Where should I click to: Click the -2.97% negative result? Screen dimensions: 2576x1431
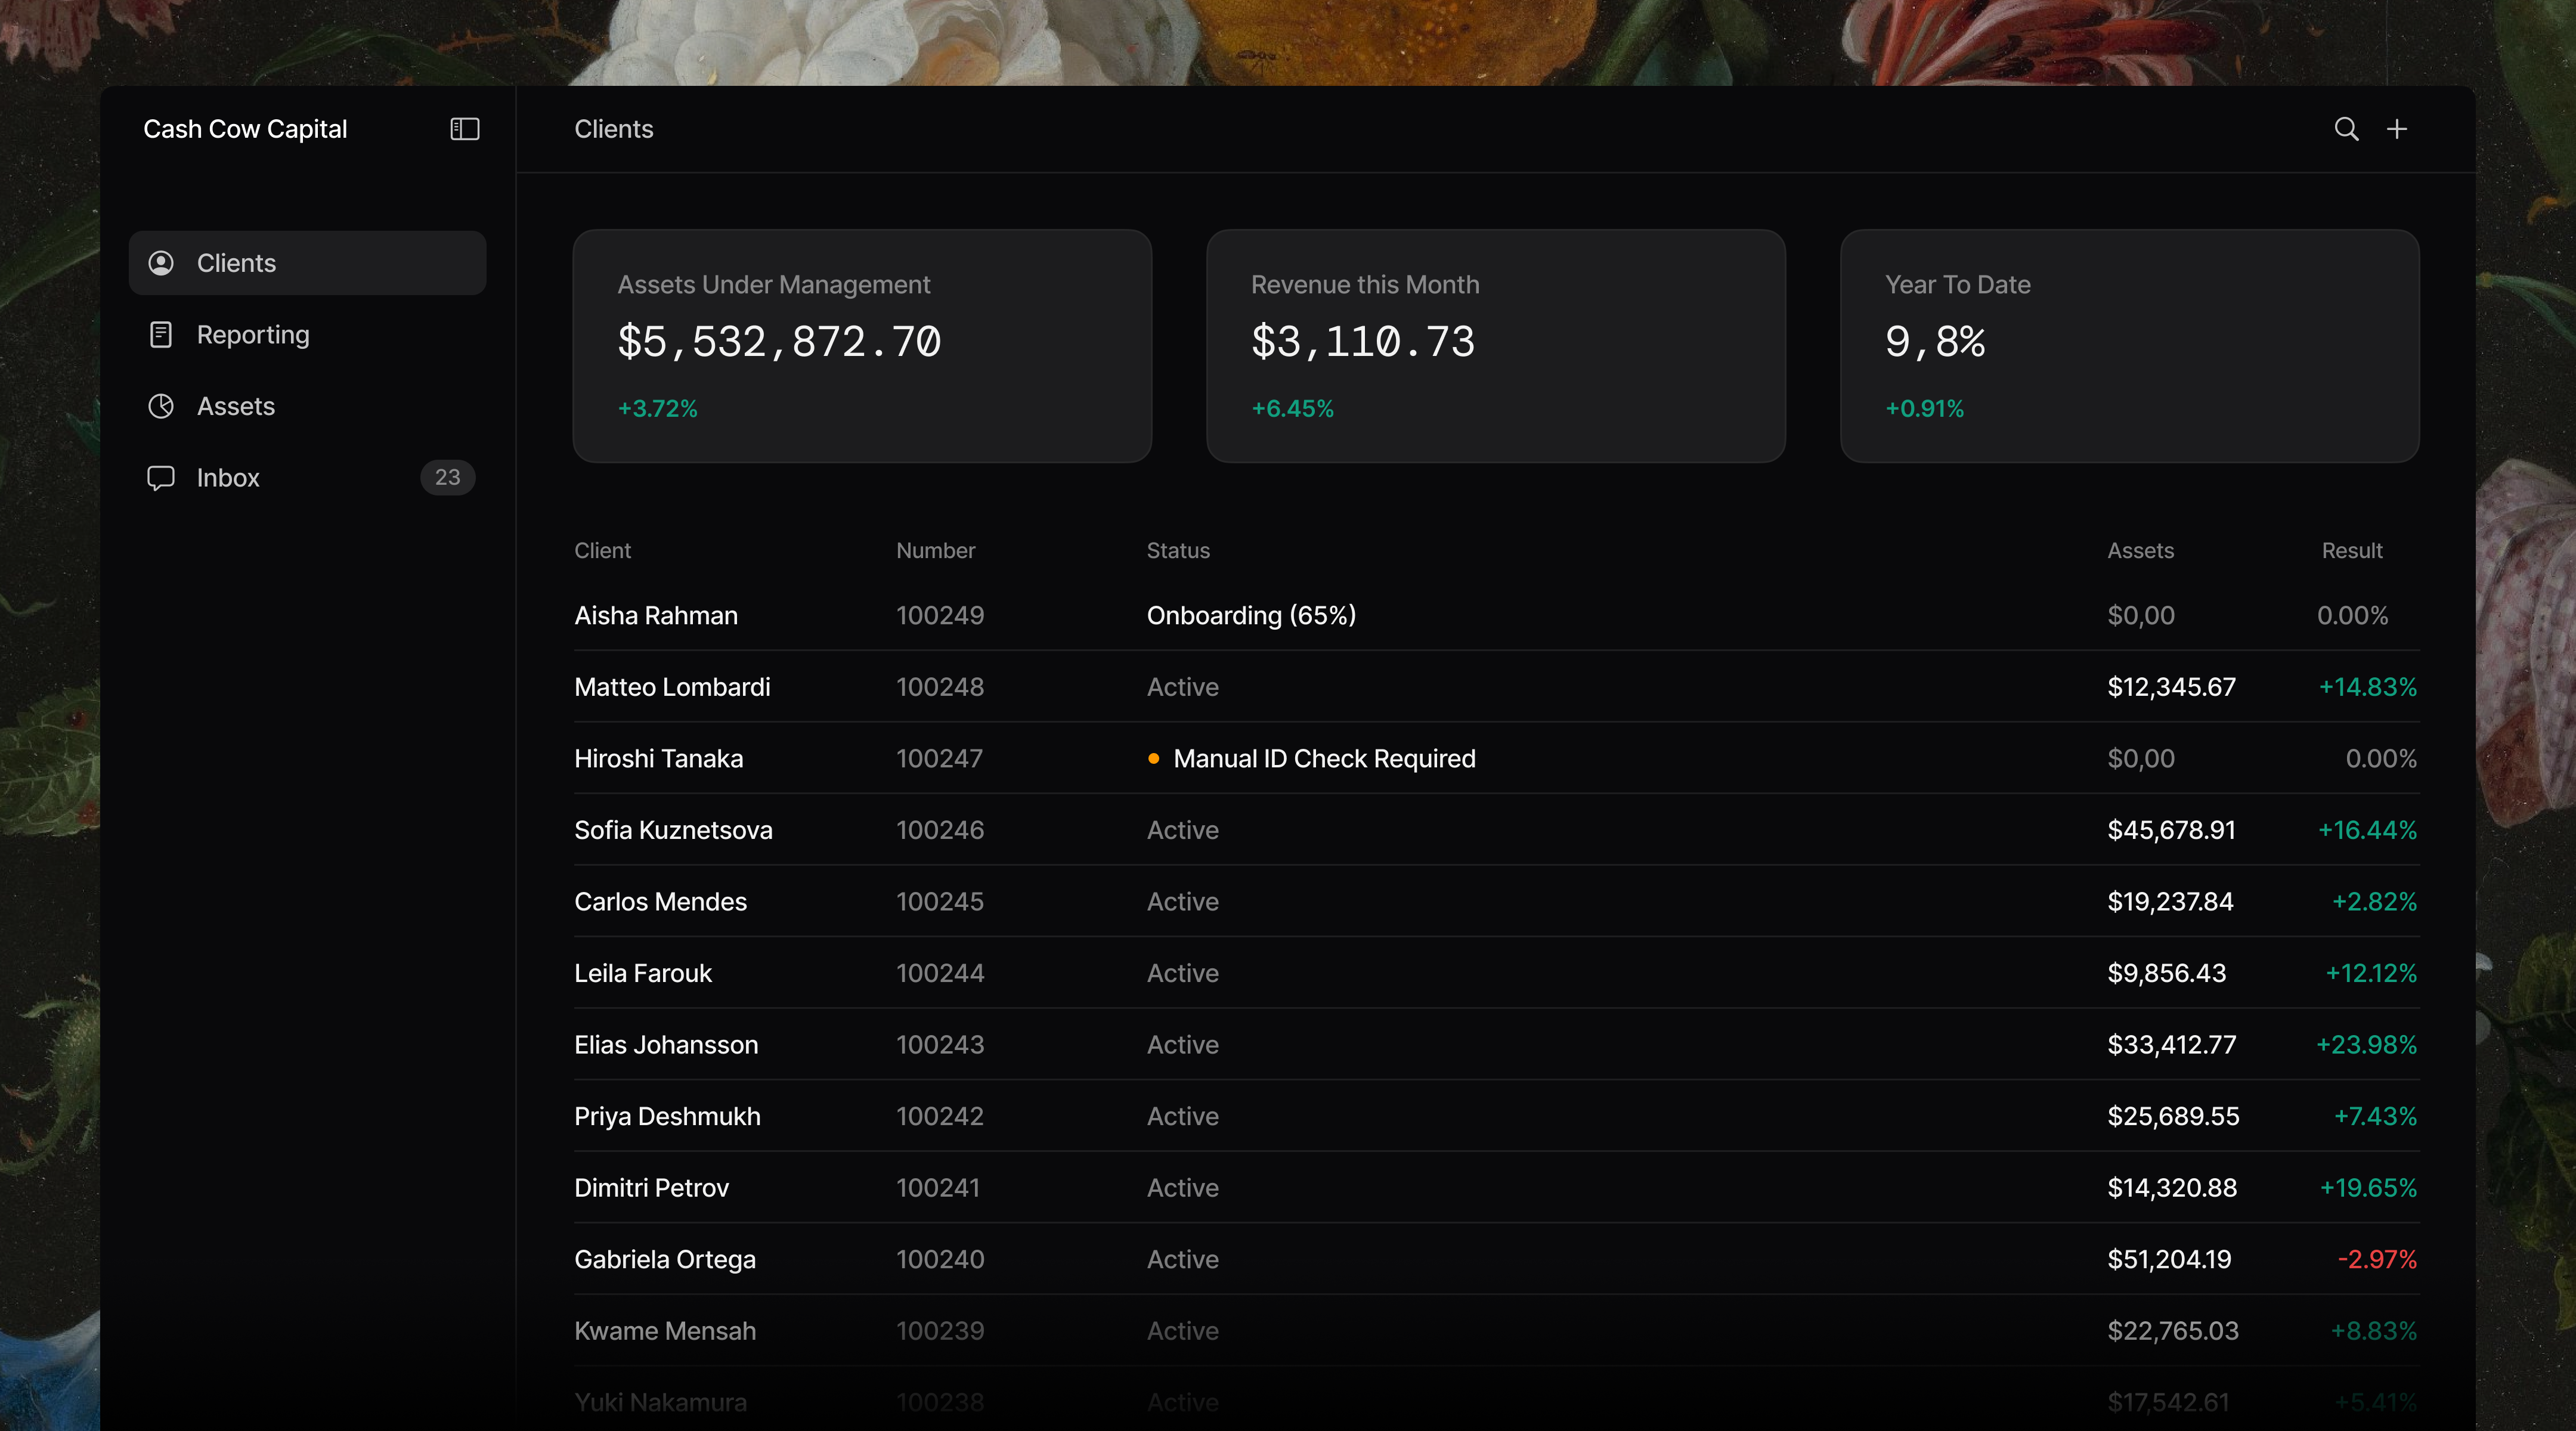click(x=2377, y=1259)
